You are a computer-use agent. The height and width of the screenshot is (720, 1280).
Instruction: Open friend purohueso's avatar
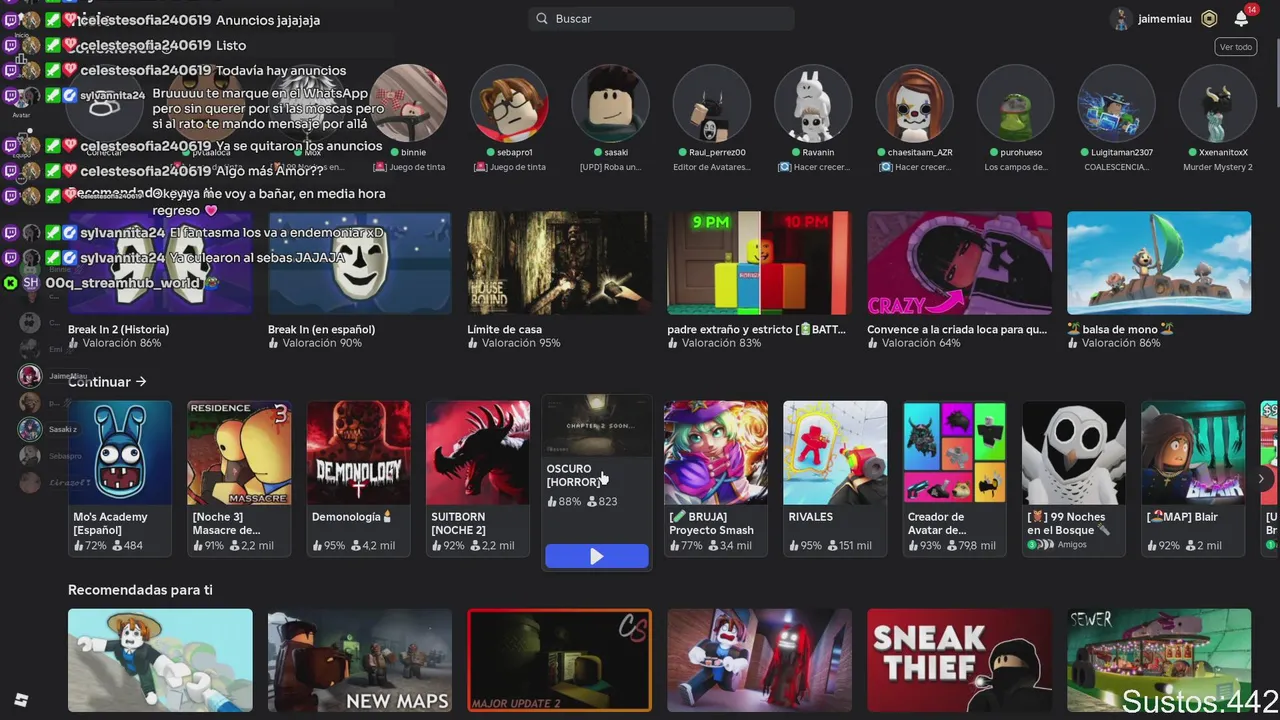(1015, 103)
